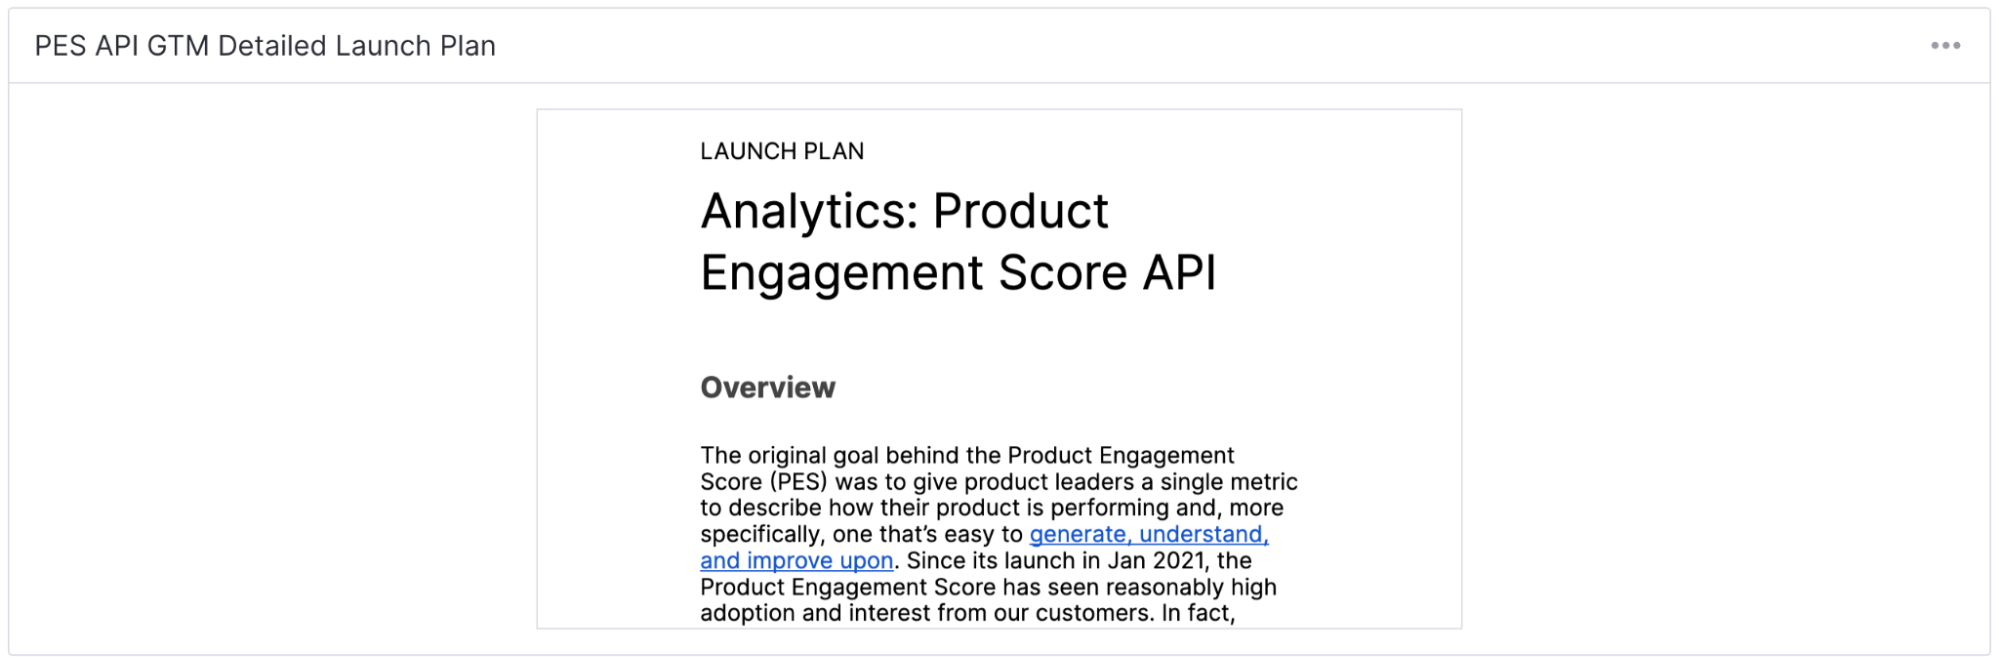This screenshot has width=1999, height=661.
Task: Click the word 'specifically,' in the paragraph
Action: point(763,535)
